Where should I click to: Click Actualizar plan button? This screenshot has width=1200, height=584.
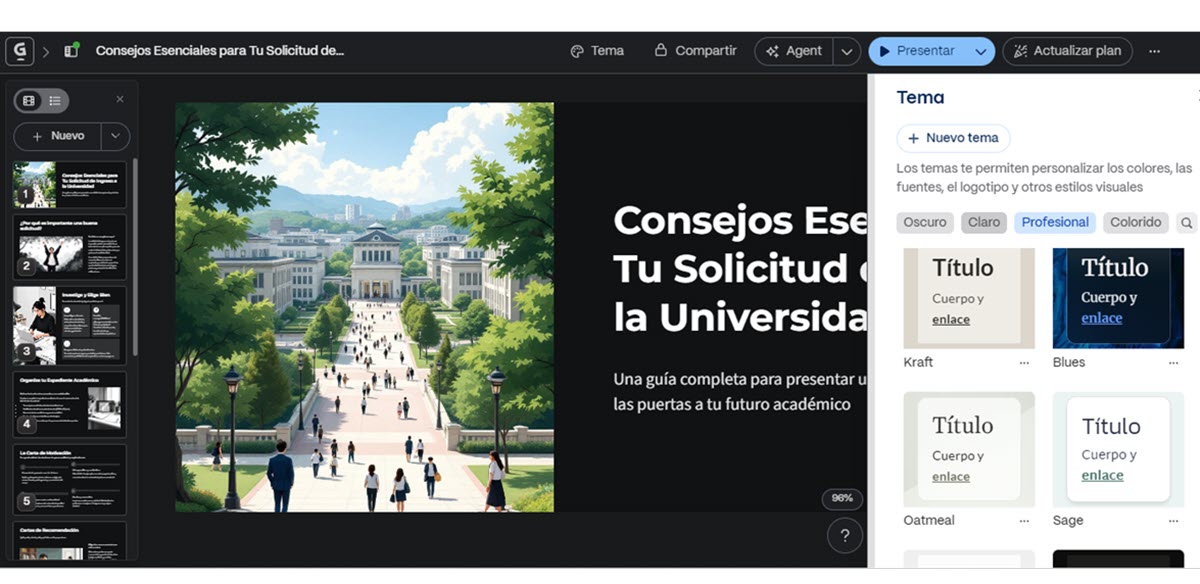tap(1067, 51)
